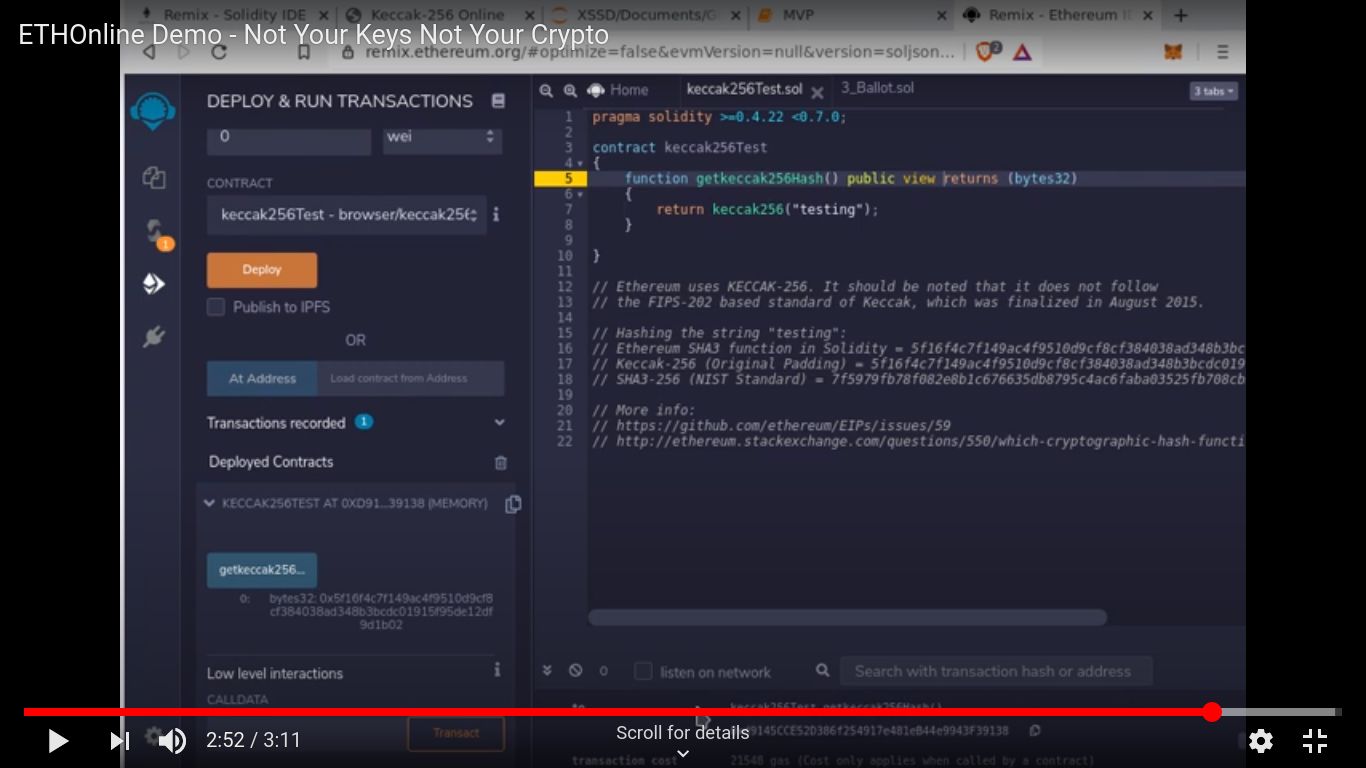Call the getkeccak256... function button

262,570
